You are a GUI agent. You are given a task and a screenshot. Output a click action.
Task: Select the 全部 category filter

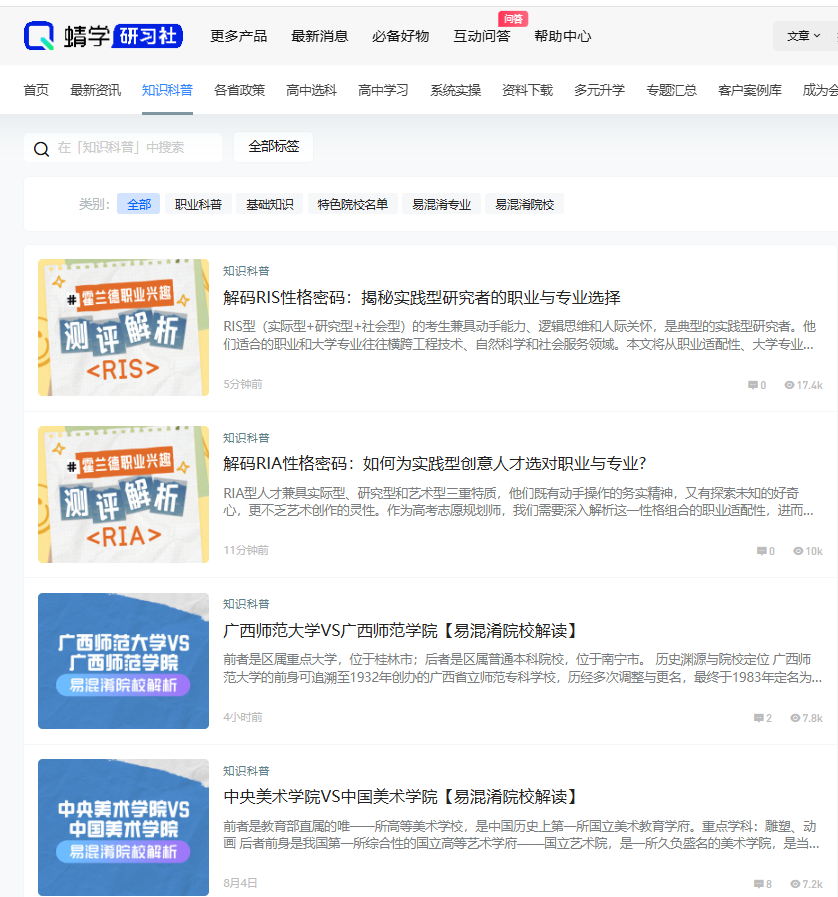click(x=138, y=204)
